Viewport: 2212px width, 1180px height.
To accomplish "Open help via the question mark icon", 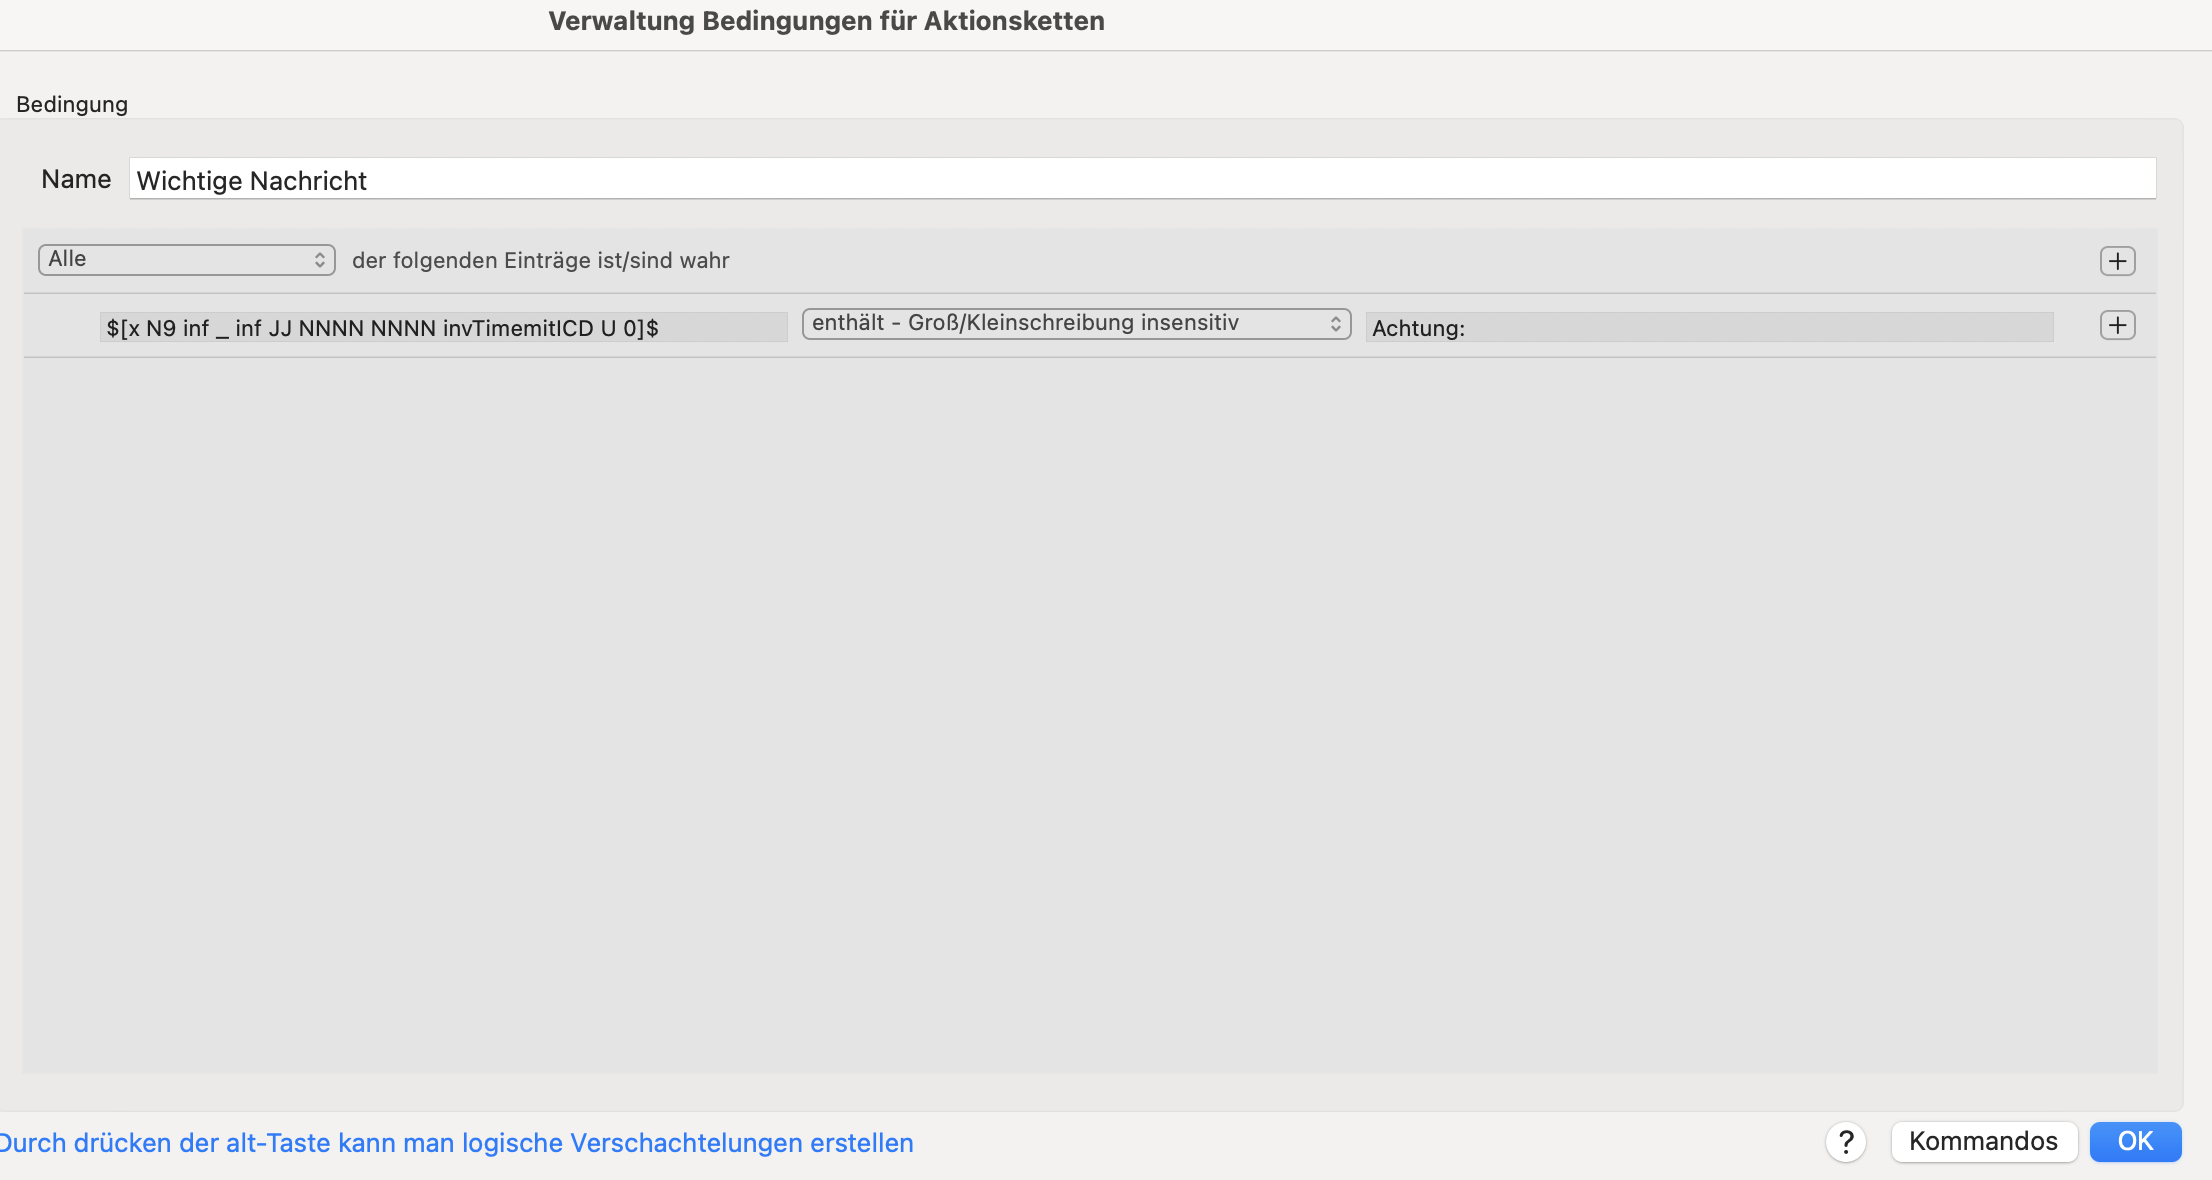I will [x=1846, y=1142].
